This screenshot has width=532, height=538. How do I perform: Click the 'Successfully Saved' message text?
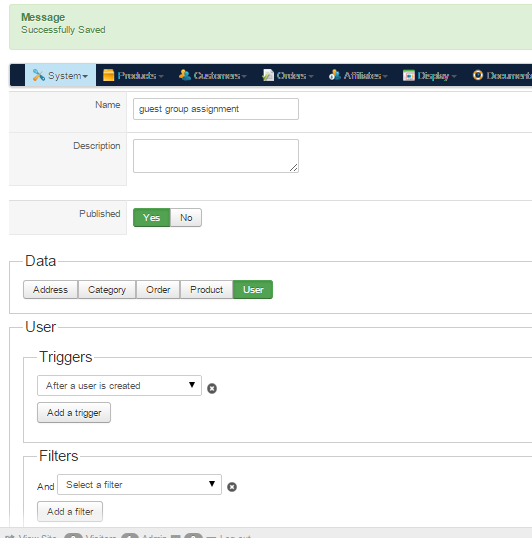(x=63, y=30)
